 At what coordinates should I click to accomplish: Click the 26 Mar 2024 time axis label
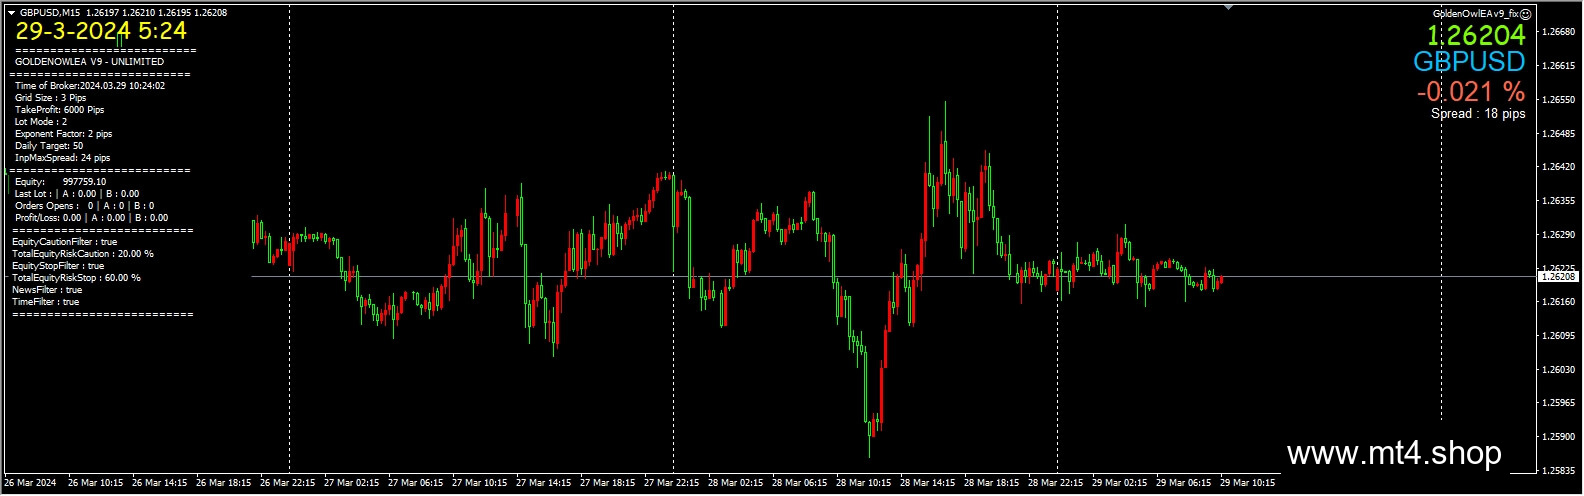[30, 483]
